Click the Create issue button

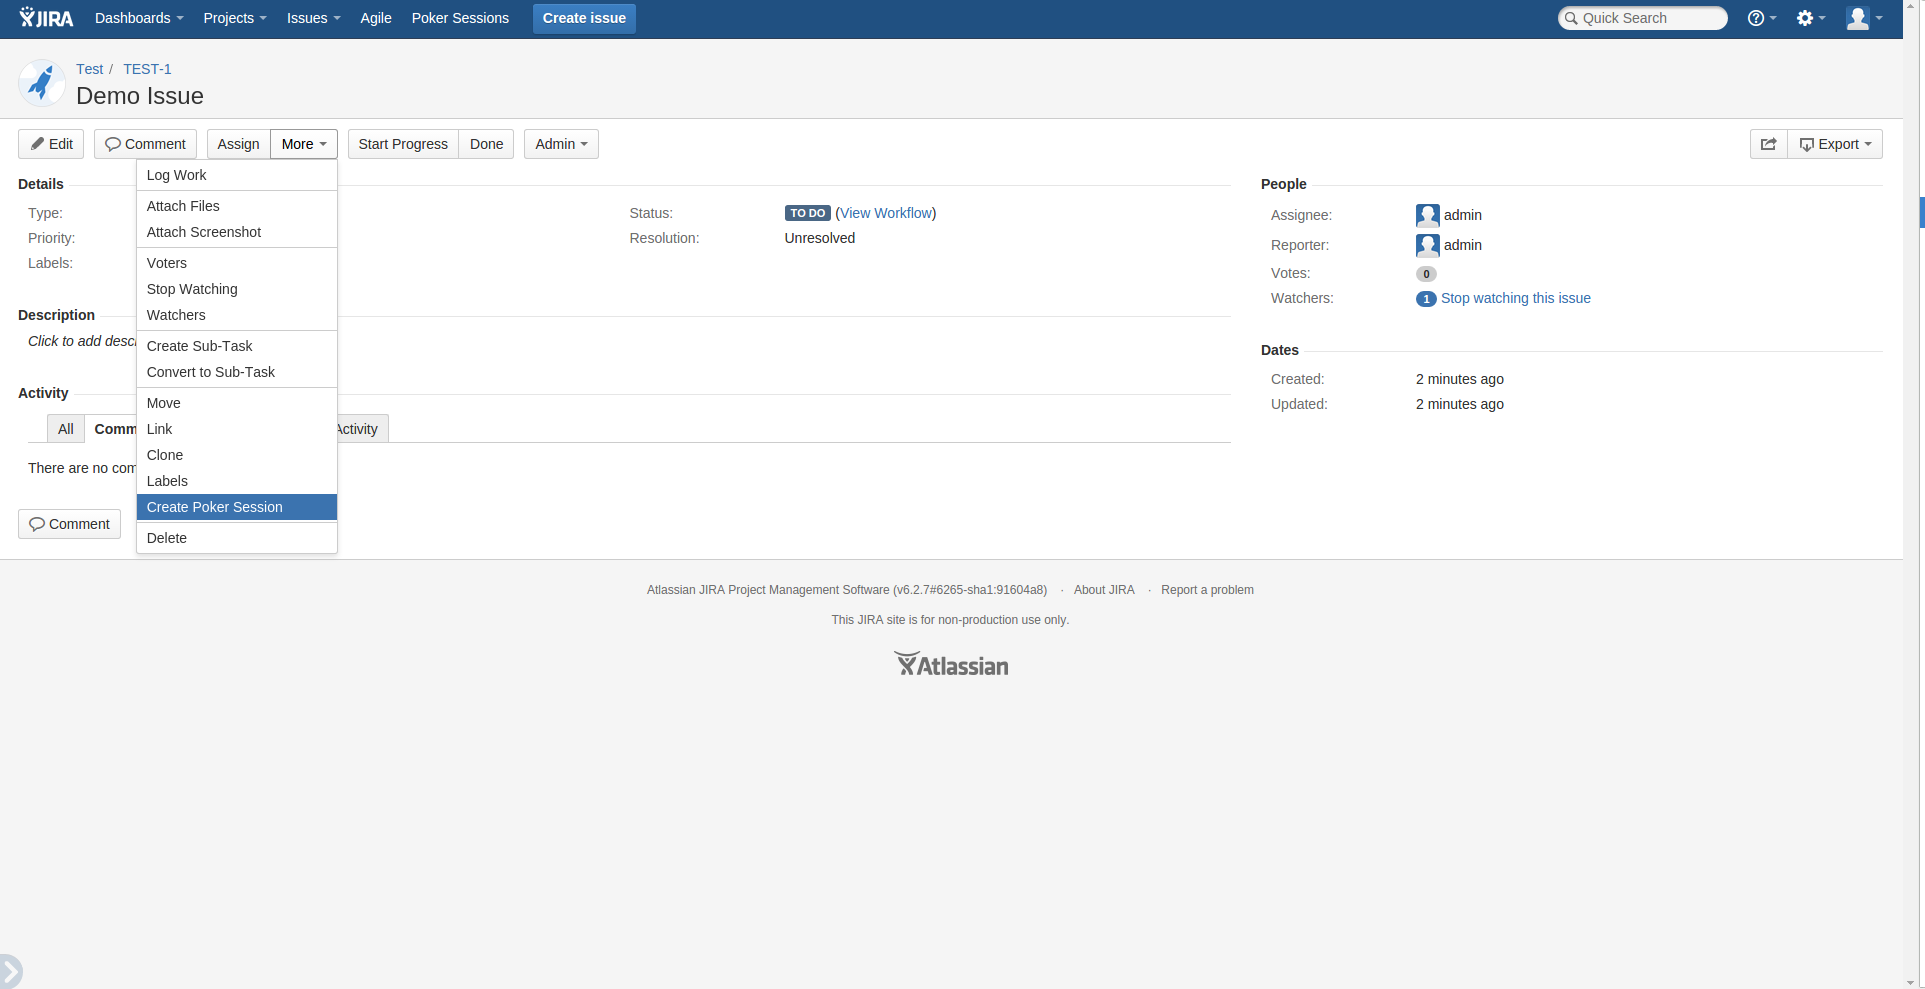(584, 18)
